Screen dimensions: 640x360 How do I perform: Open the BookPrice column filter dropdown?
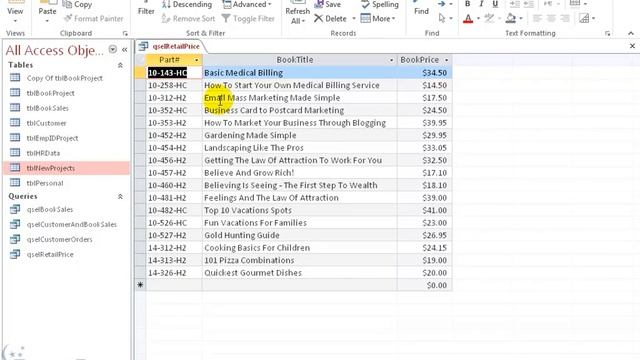pos(447,60)
